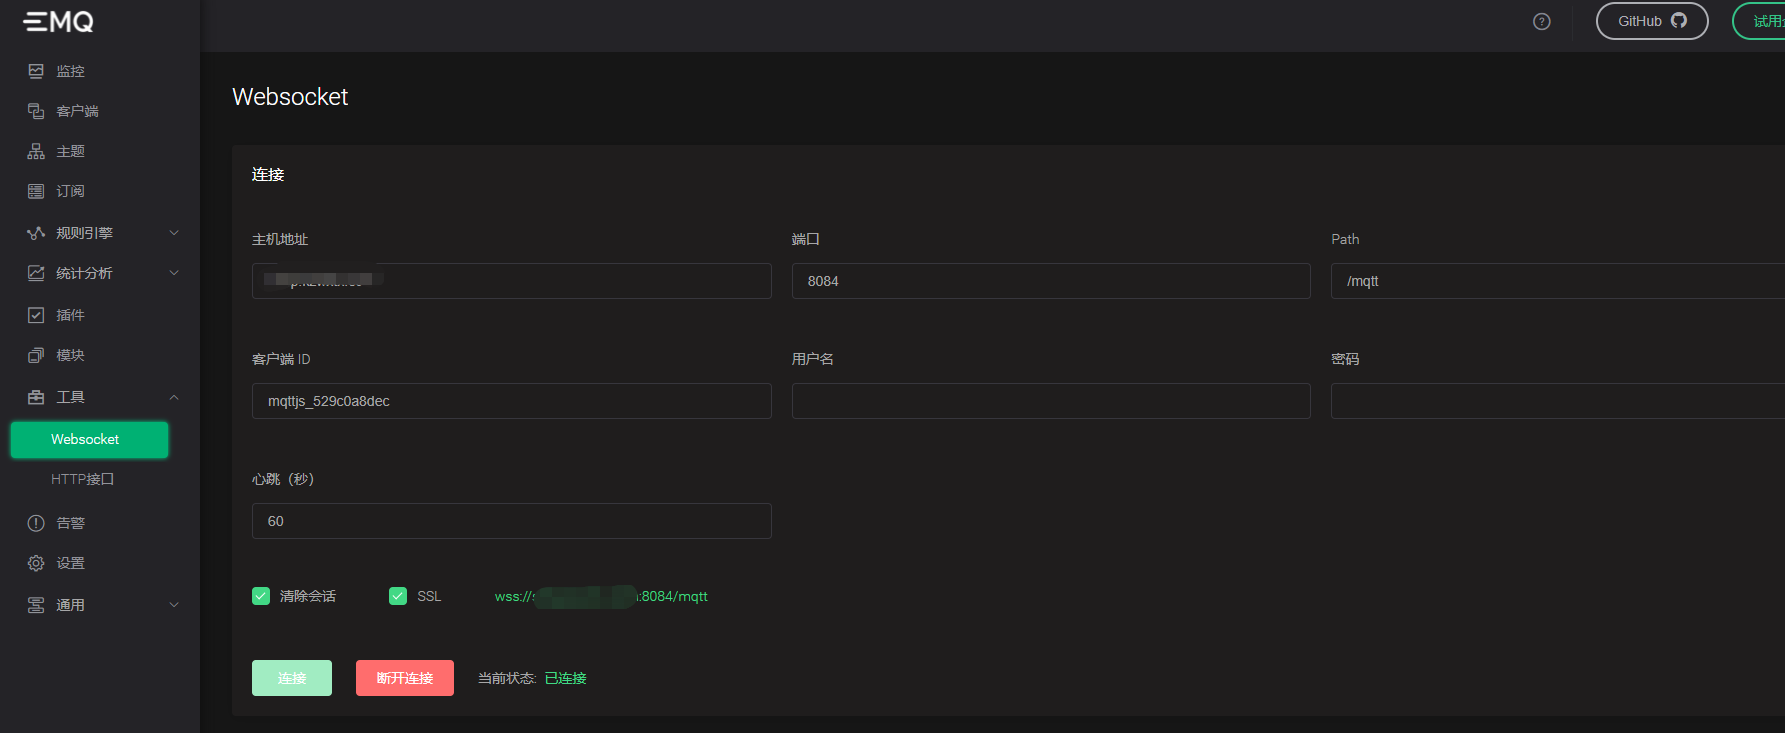
Task: Toggle the 清除会话 clean session checkbox
Action: click(261, 596)
